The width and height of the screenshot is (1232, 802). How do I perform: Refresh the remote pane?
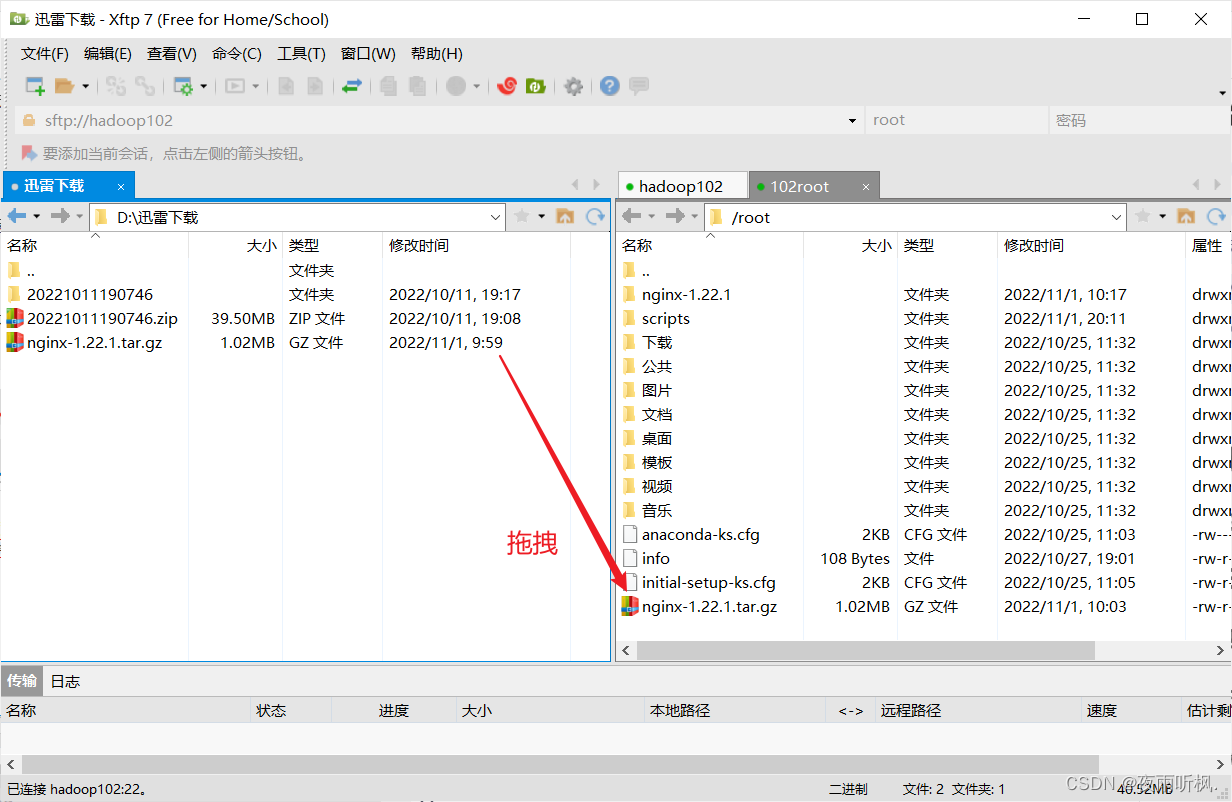1216,216
